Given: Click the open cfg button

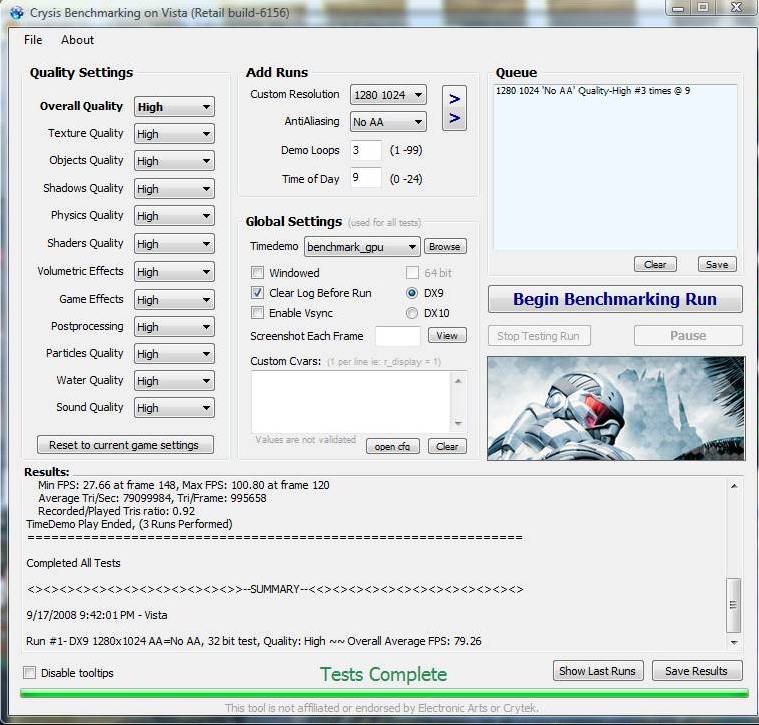Looking at the screenshot, I should tap(393, 446).
